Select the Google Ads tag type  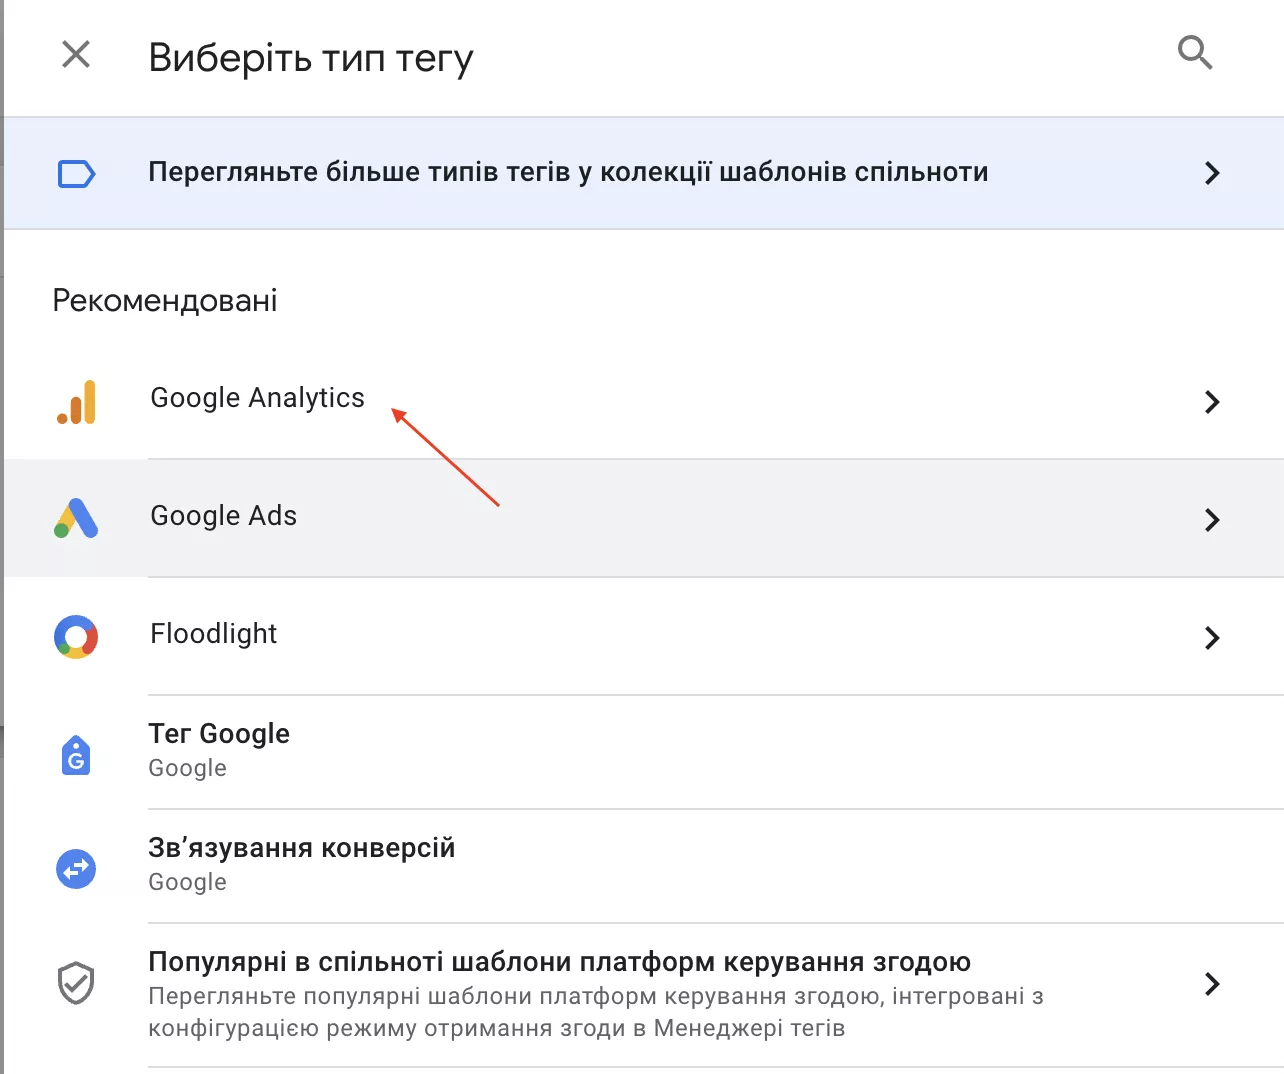[223, 516]
